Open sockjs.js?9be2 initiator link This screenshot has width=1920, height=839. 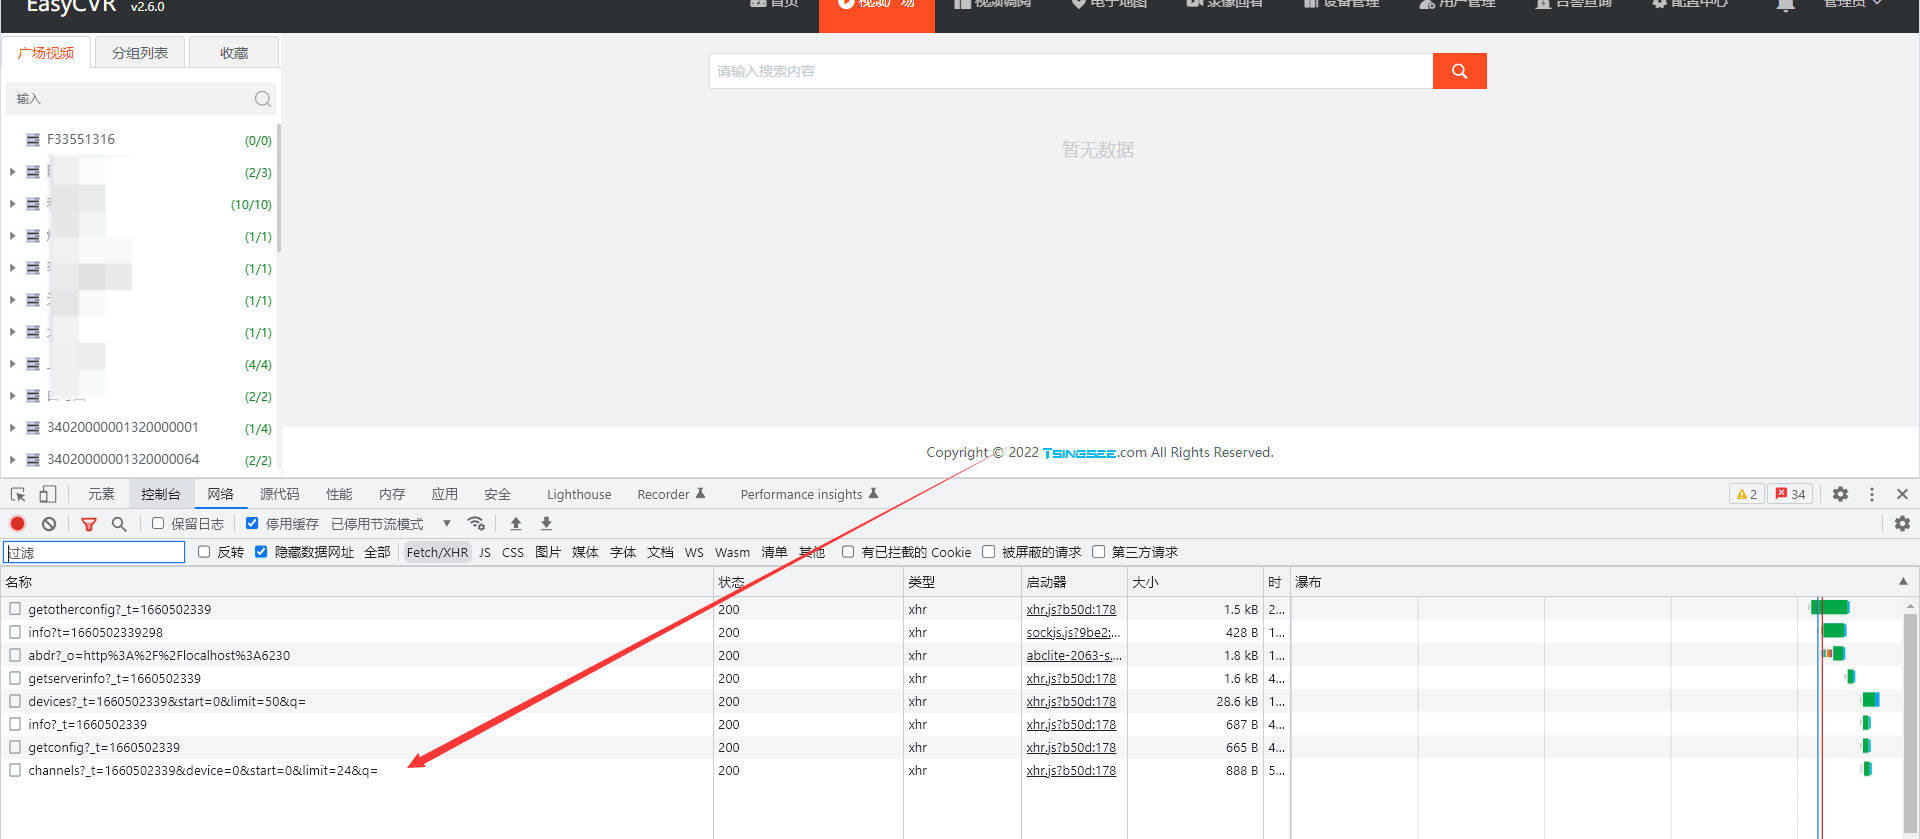click(x=1073, y=632)
